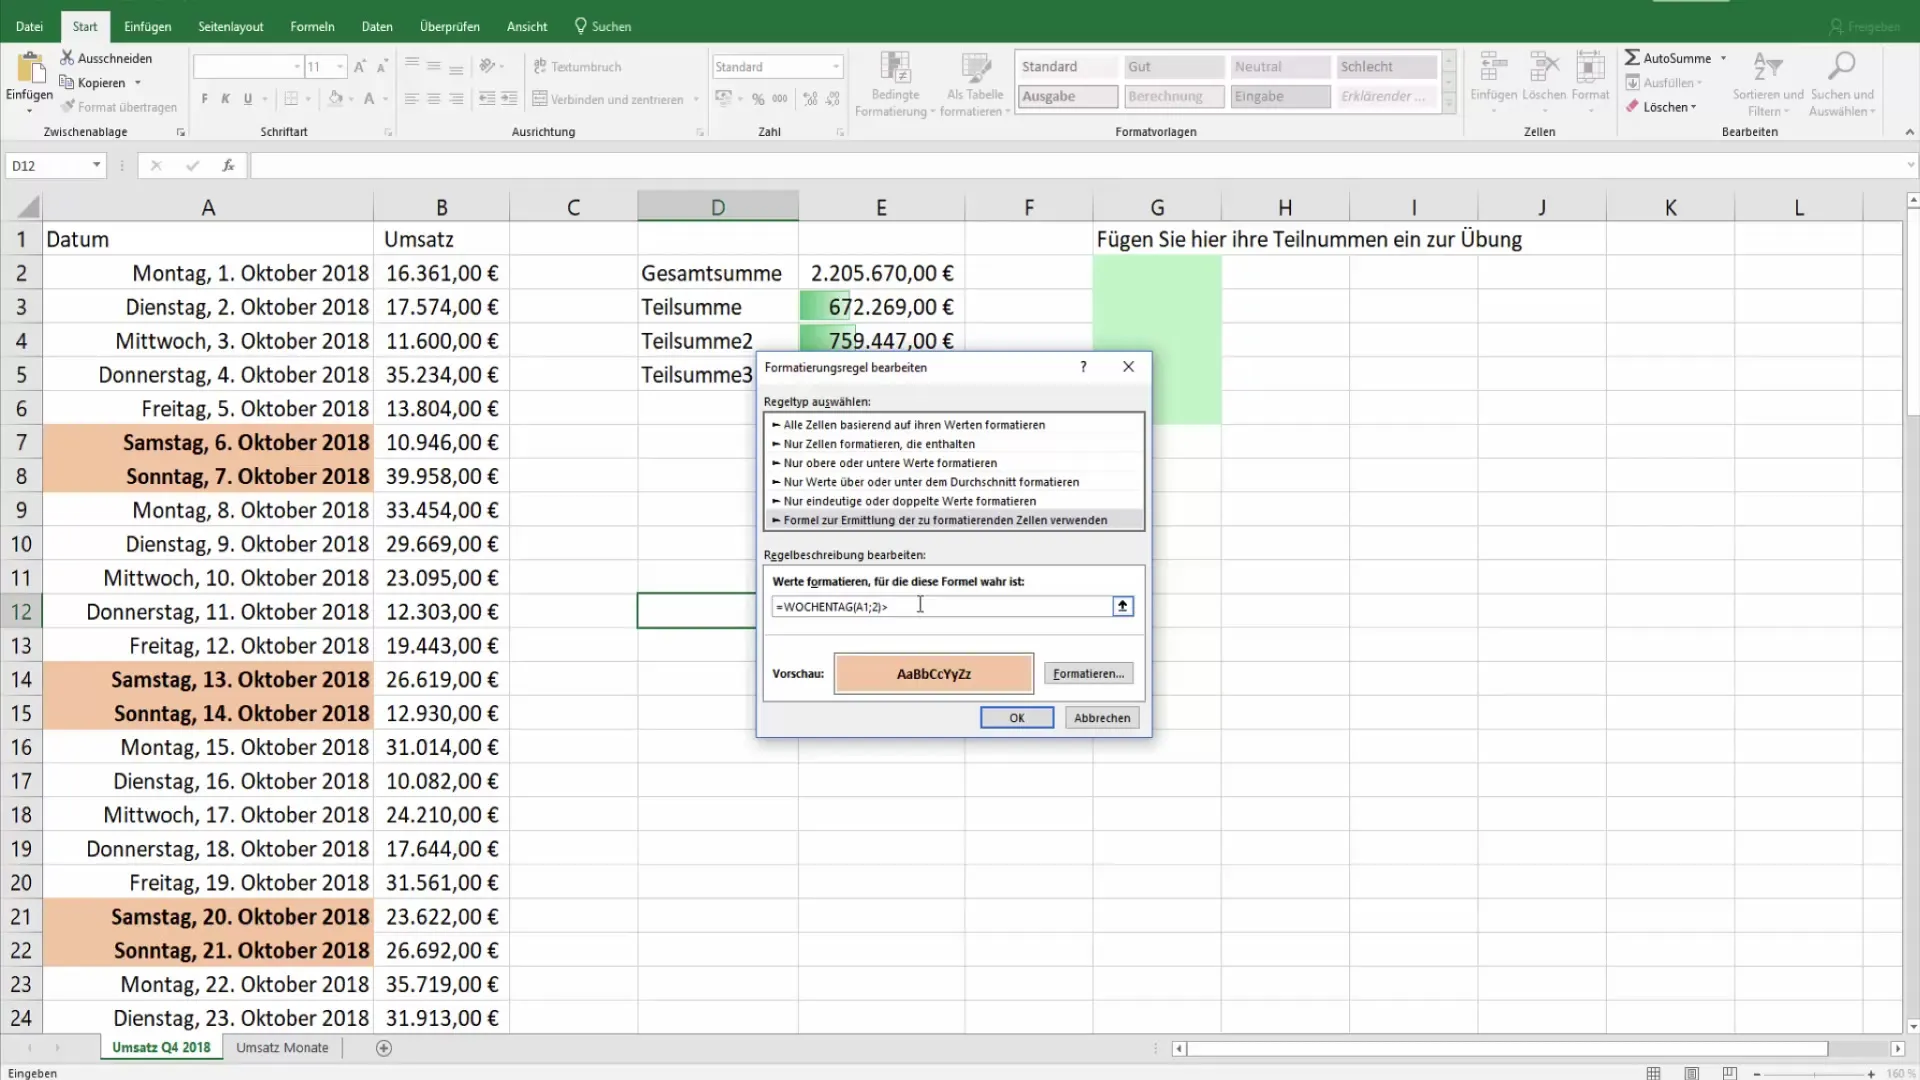Open AutoSumme dropdown arrow
This screenshot has height=1080, width=1920.
[x=1723, y=58]
